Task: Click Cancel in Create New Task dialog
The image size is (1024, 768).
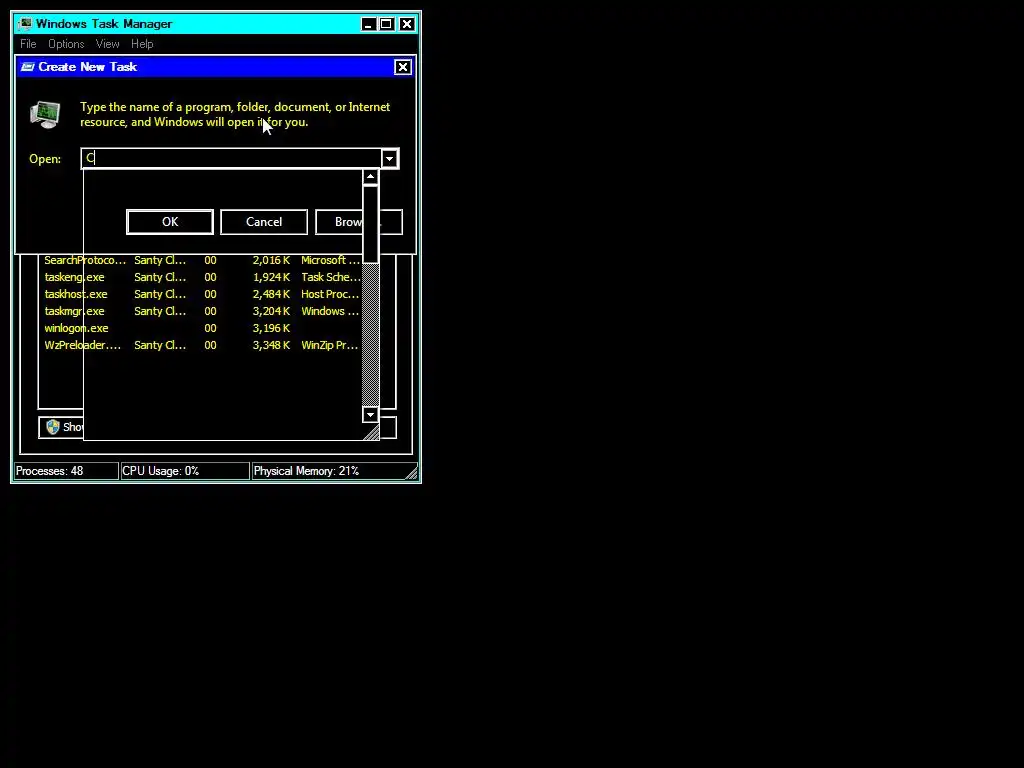Action: 264,222
